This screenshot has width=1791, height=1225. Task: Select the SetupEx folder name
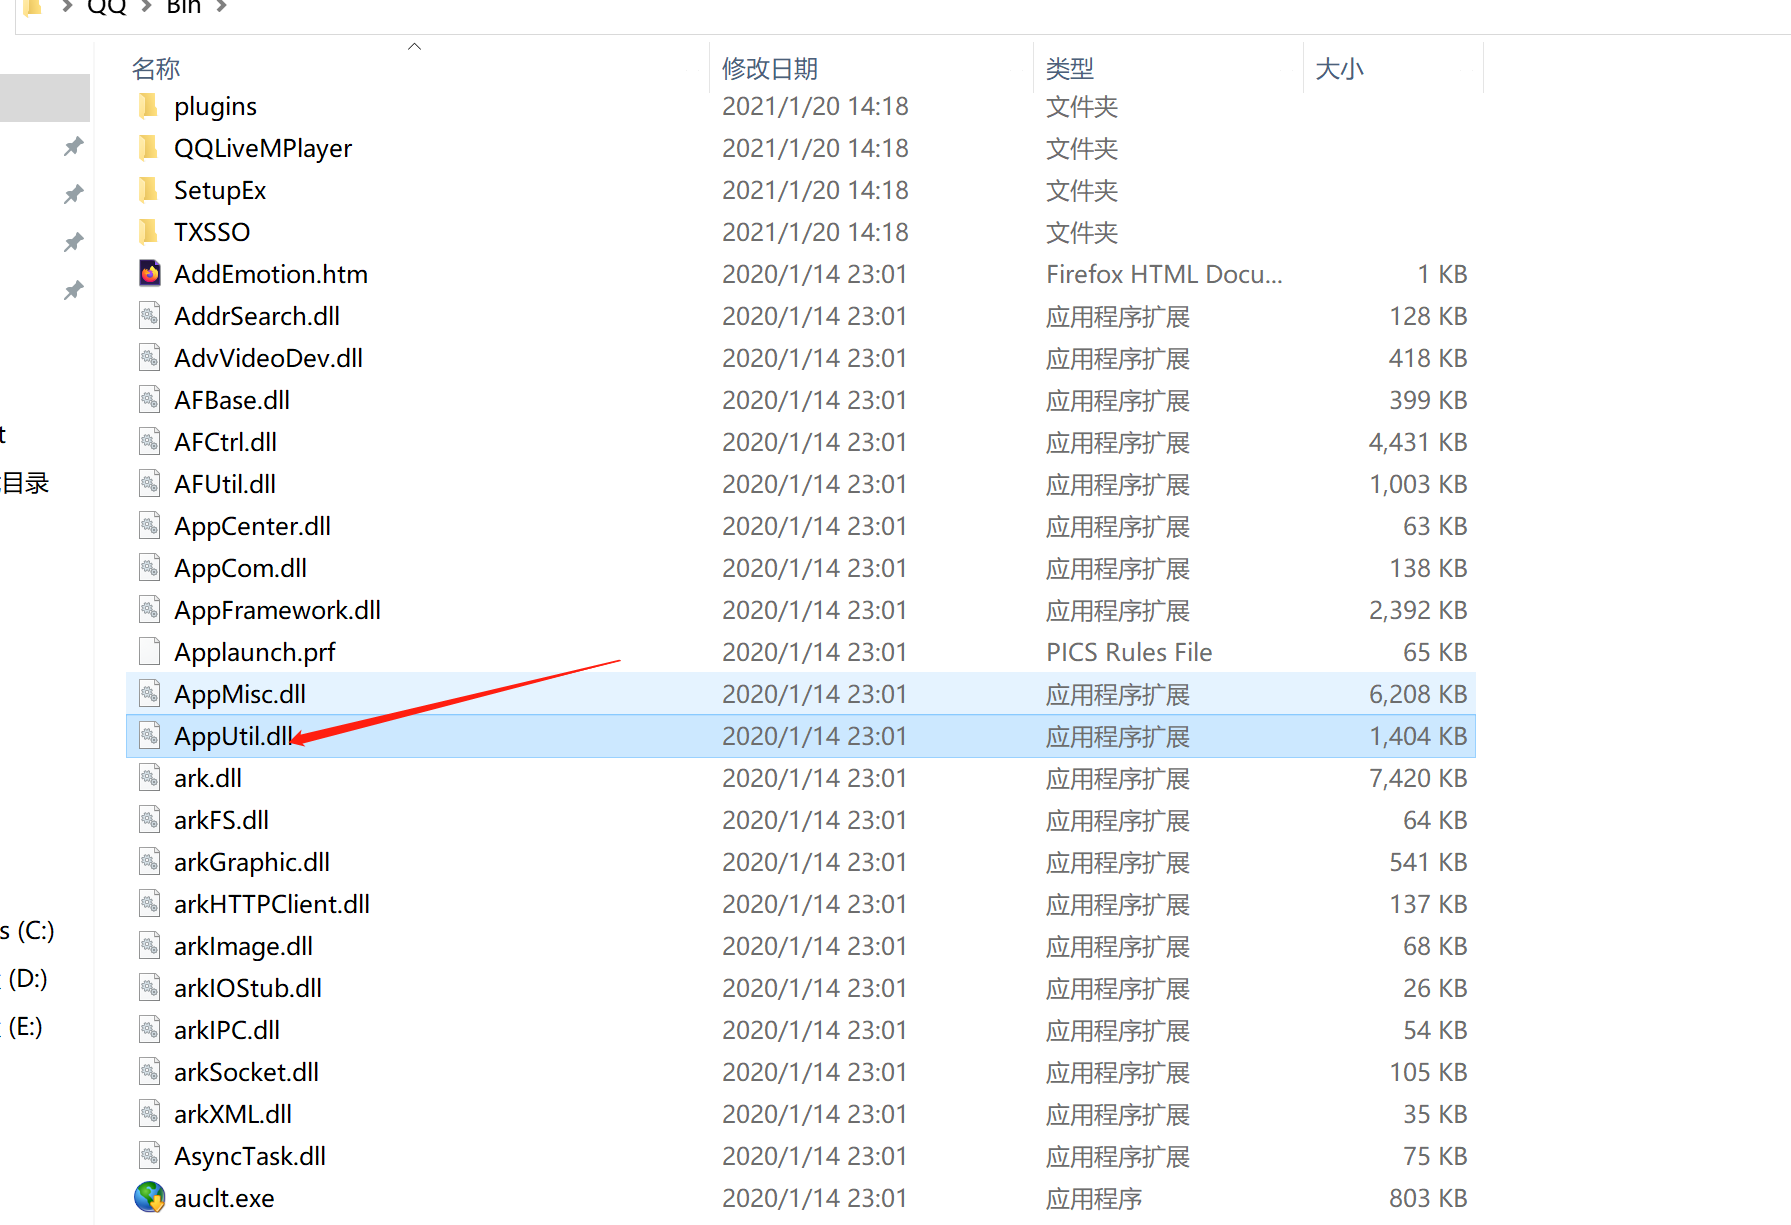coord(220,191)
